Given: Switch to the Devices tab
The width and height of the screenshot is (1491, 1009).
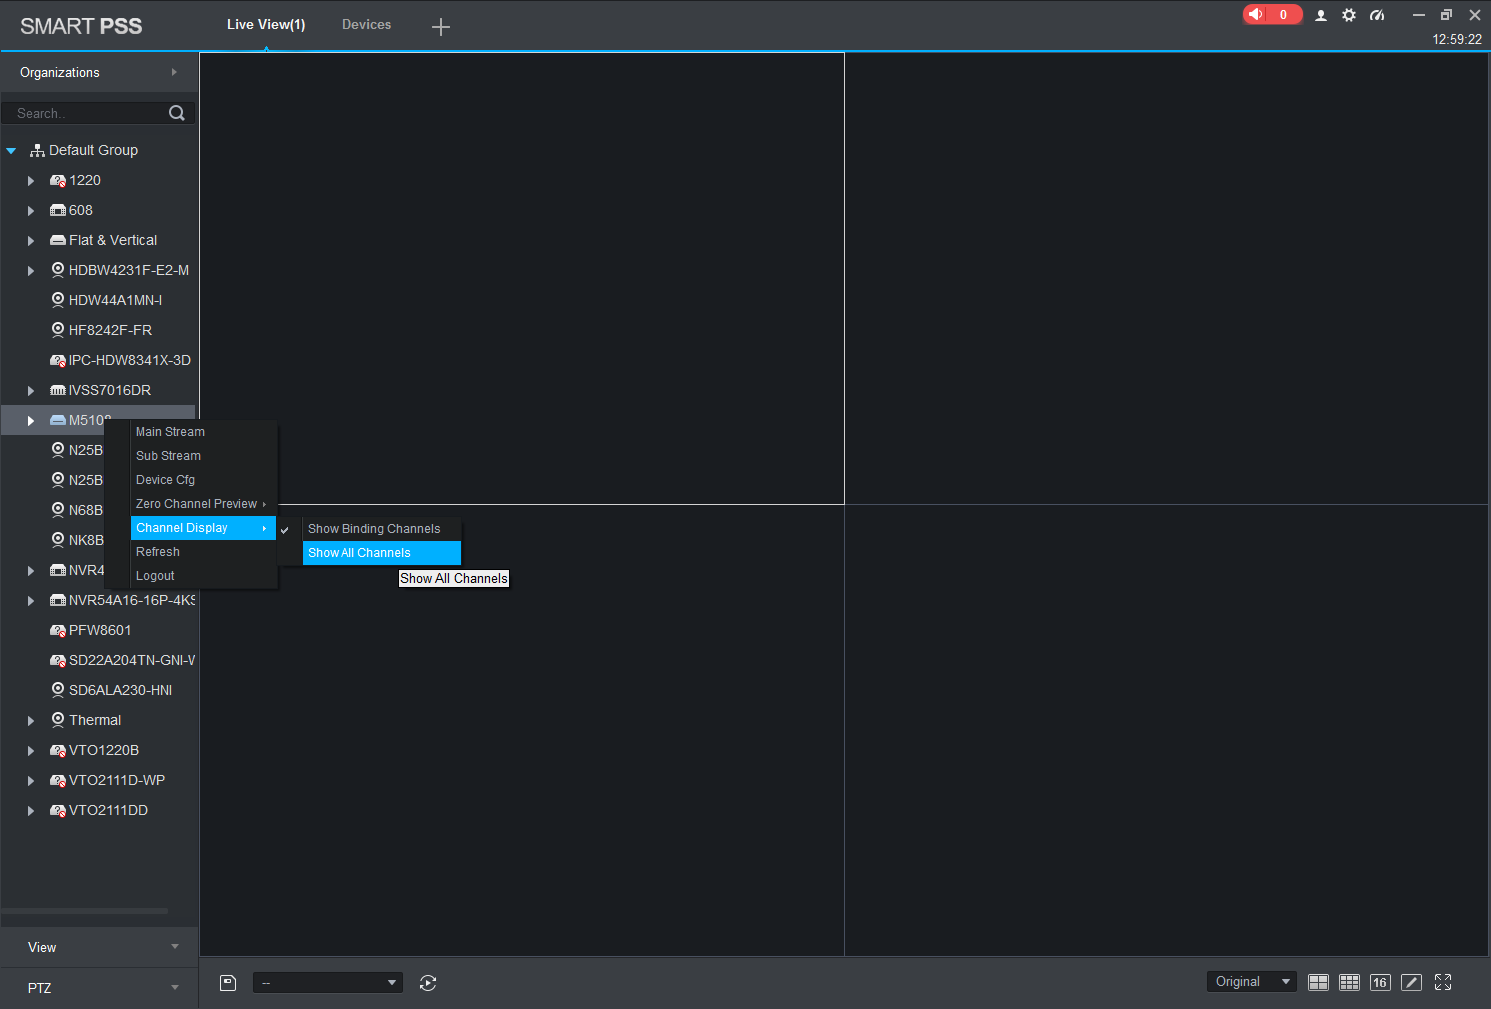Looking at the screenshot, I should tap(367, 24).
